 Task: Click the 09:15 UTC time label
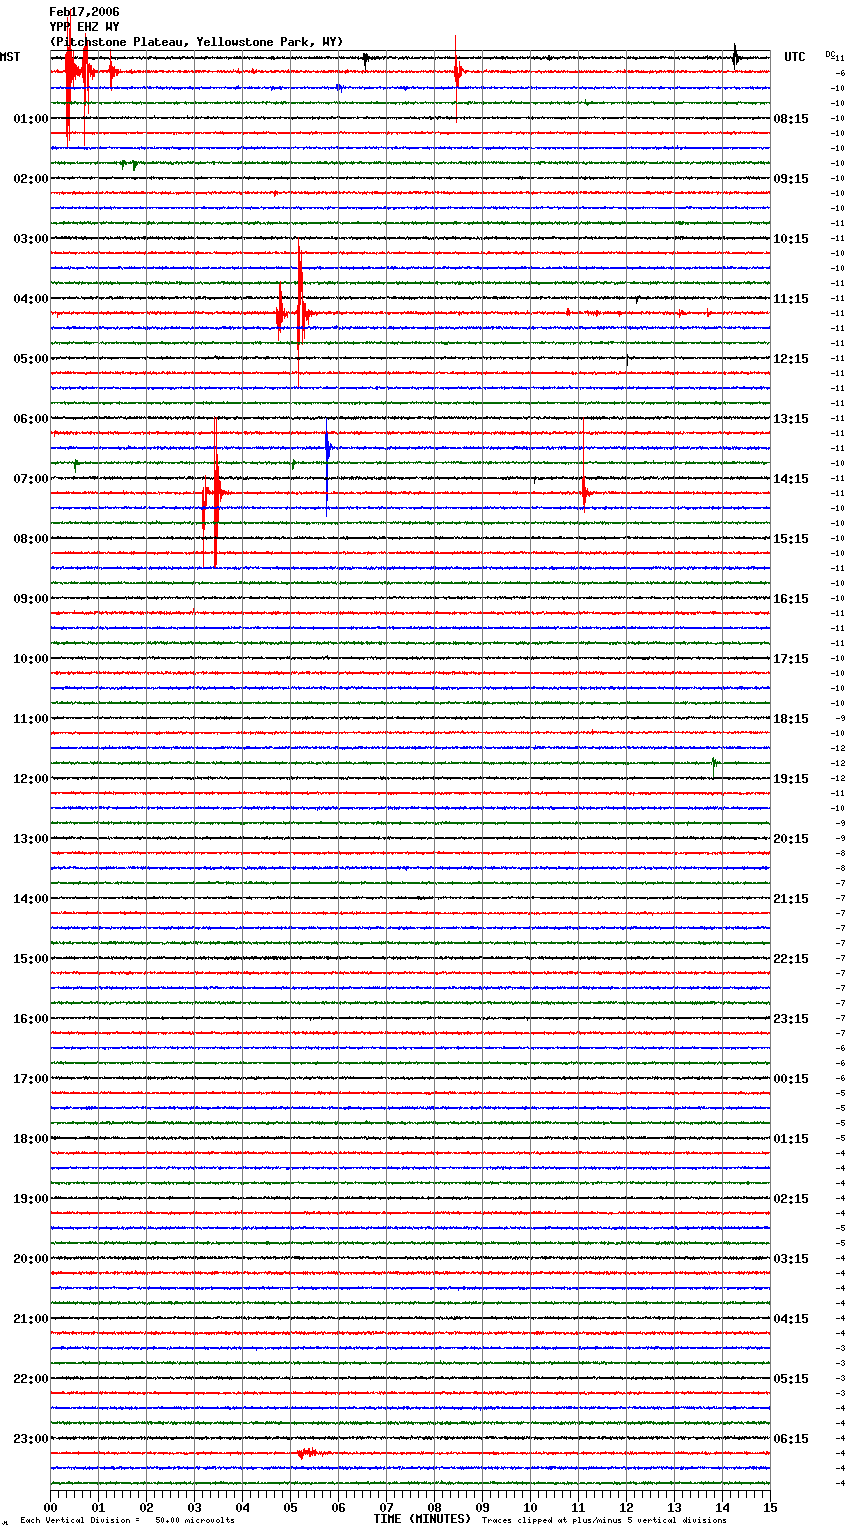[x=791, y=179]
